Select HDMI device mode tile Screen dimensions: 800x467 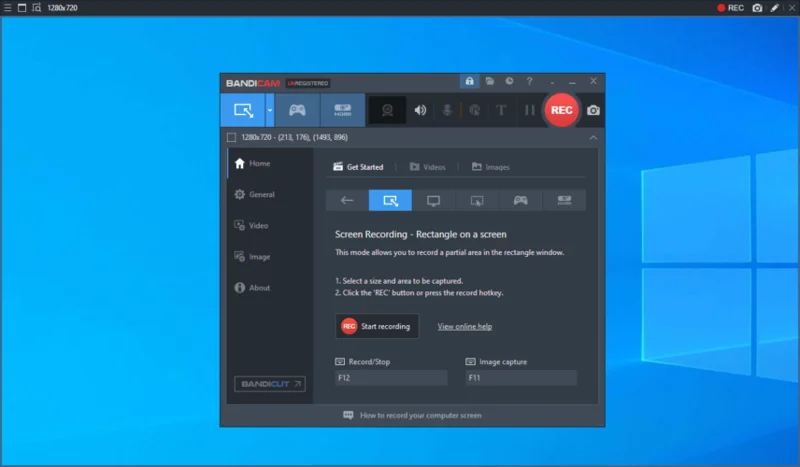(564, 200)
